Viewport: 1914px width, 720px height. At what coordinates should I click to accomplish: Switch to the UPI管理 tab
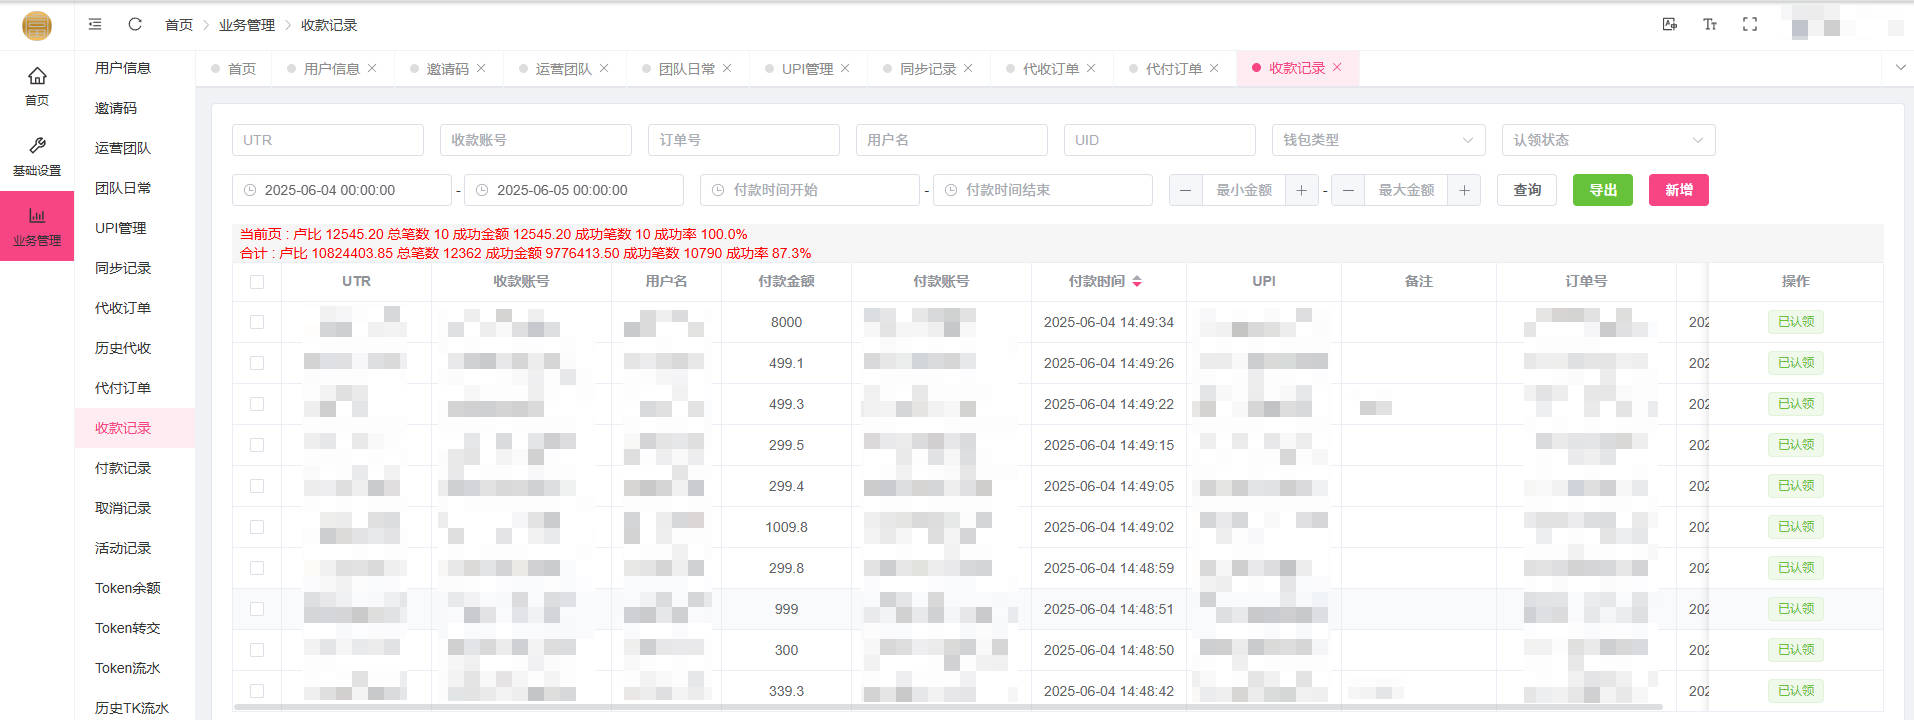pyautogui.click(x=806, y=68)
